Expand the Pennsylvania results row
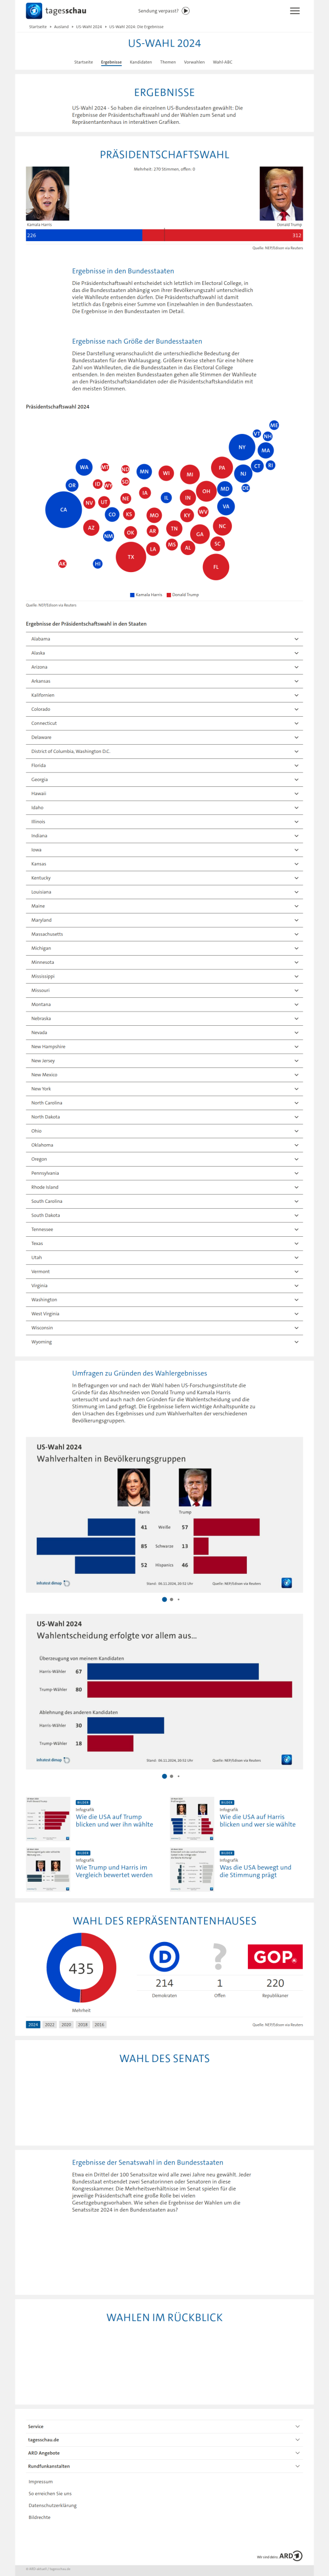 pyautogui.click(x=164, y=1173)
